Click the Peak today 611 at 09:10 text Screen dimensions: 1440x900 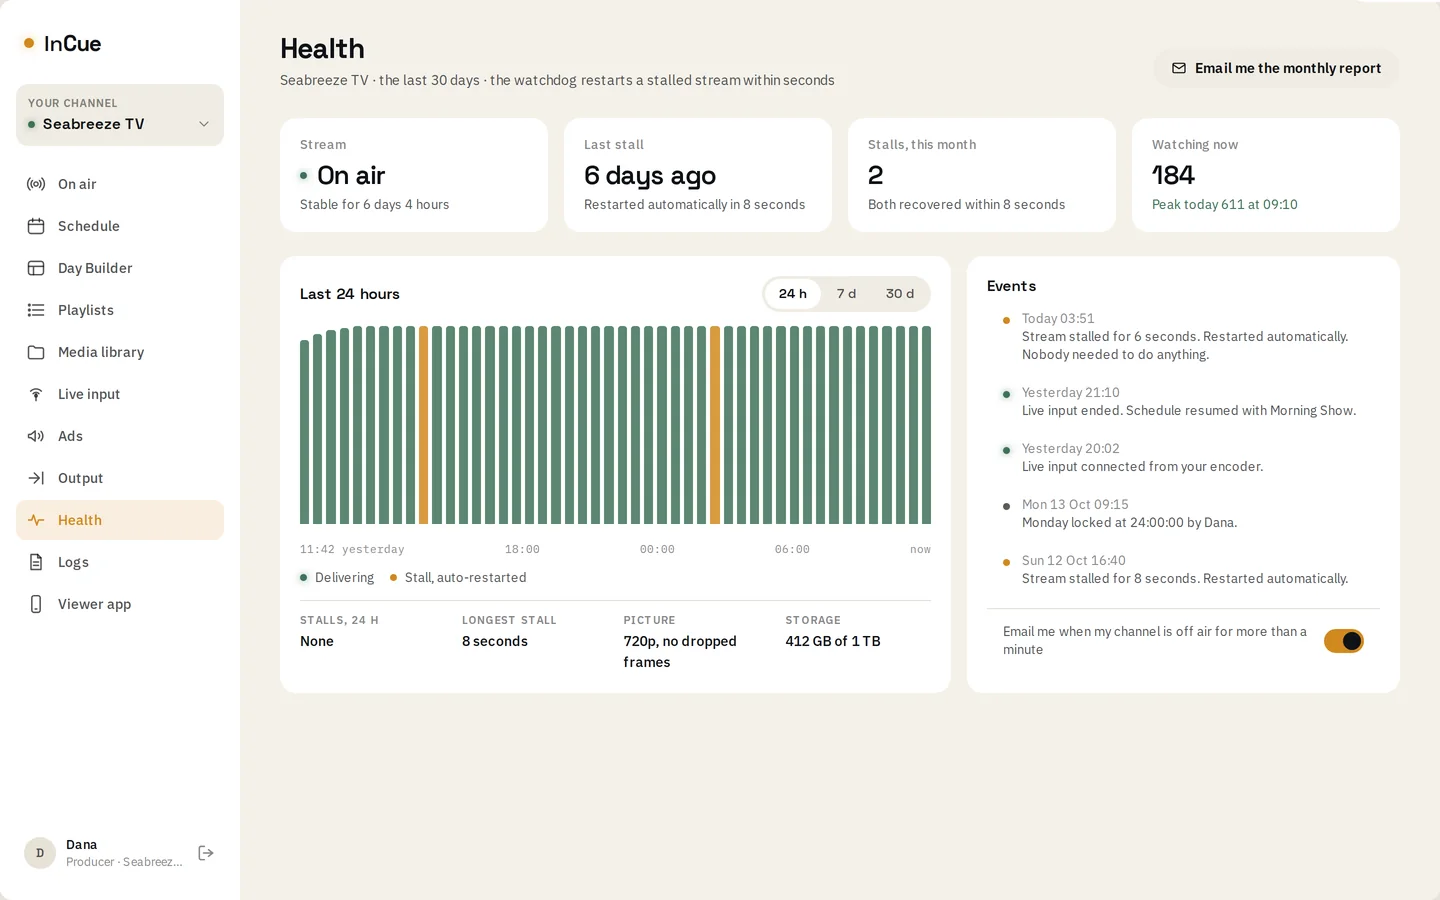click(1224, 204)
